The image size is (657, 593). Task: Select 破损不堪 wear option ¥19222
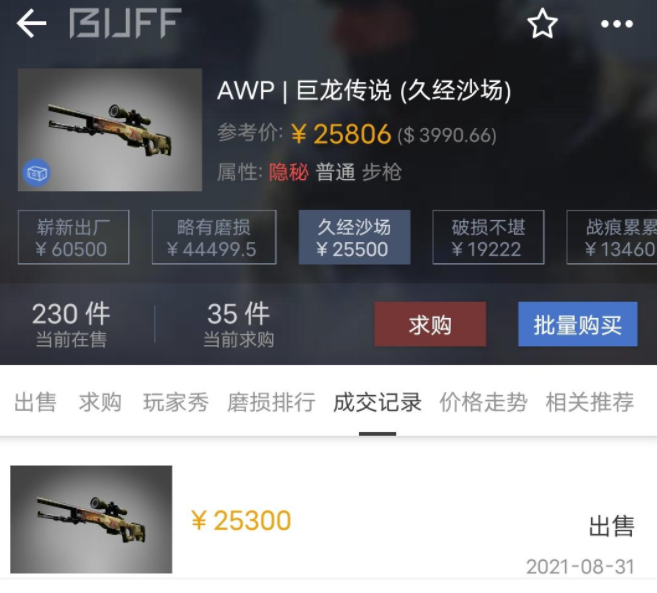point(488,237)
